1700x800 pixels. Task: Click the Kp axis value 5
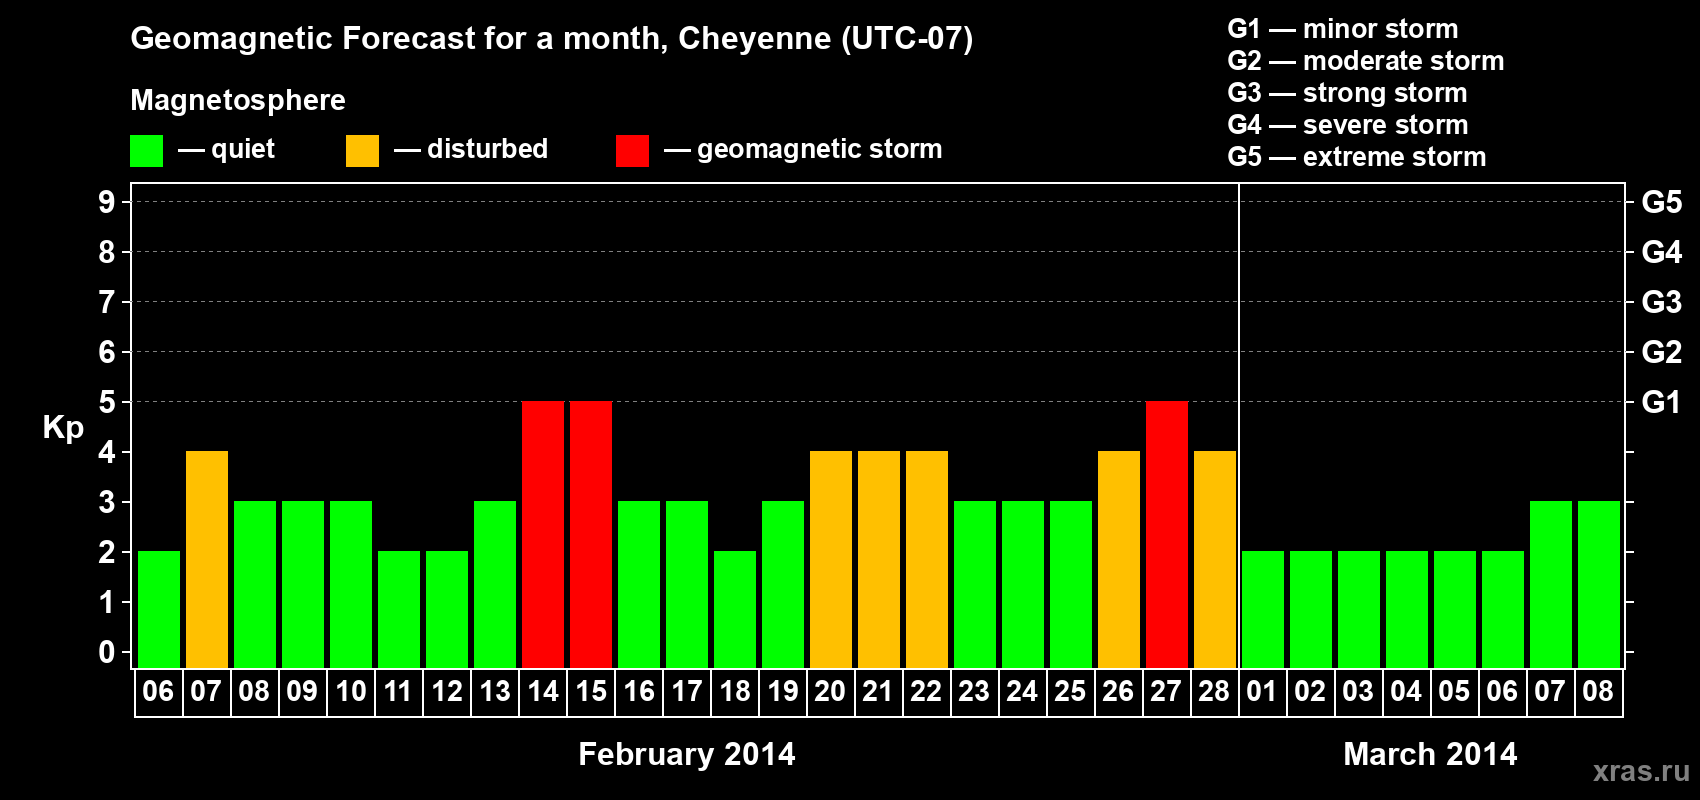pos(107,402)
